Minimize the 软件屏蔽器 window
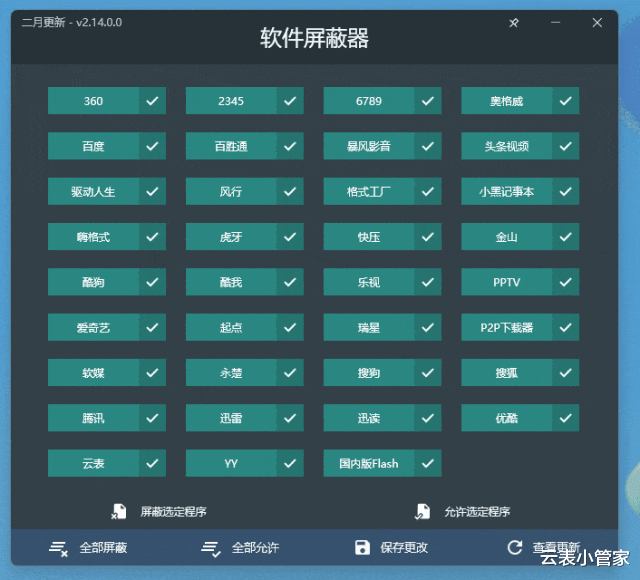The image size is (640, 580). (556, 22)
